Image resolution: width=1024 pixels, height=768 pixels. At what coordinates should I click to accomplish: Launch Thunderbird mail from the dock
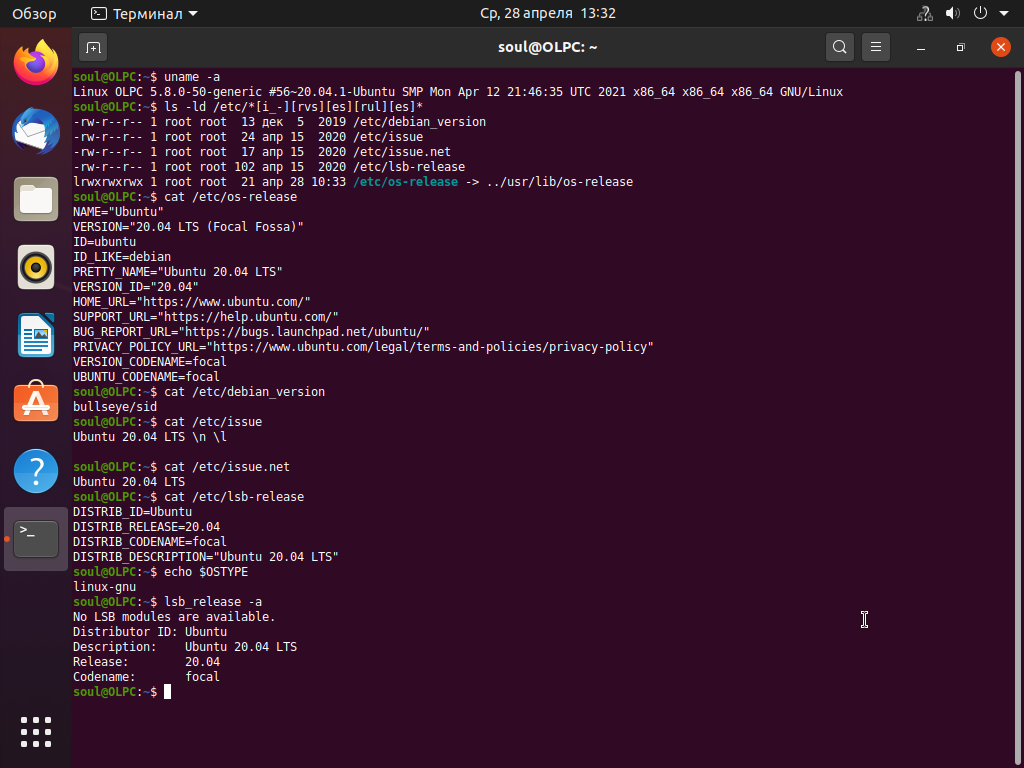[36, 131]
